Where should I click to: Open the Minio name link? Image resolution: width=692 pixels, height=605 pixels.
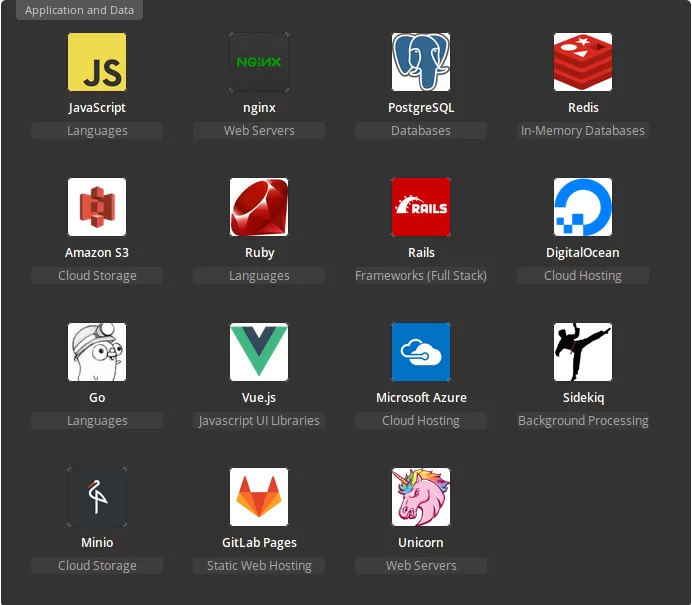(97, 542)
